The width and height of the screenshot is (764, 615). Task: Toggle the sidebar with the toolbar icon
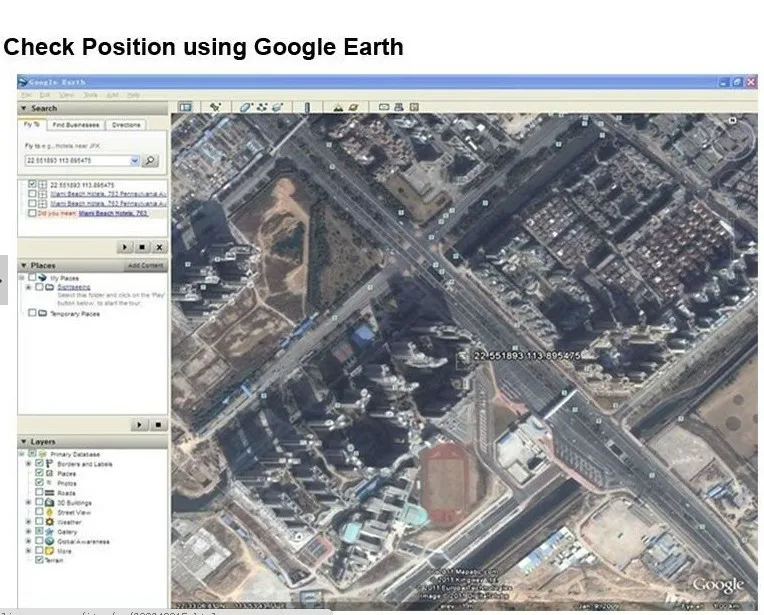(185, 107)
